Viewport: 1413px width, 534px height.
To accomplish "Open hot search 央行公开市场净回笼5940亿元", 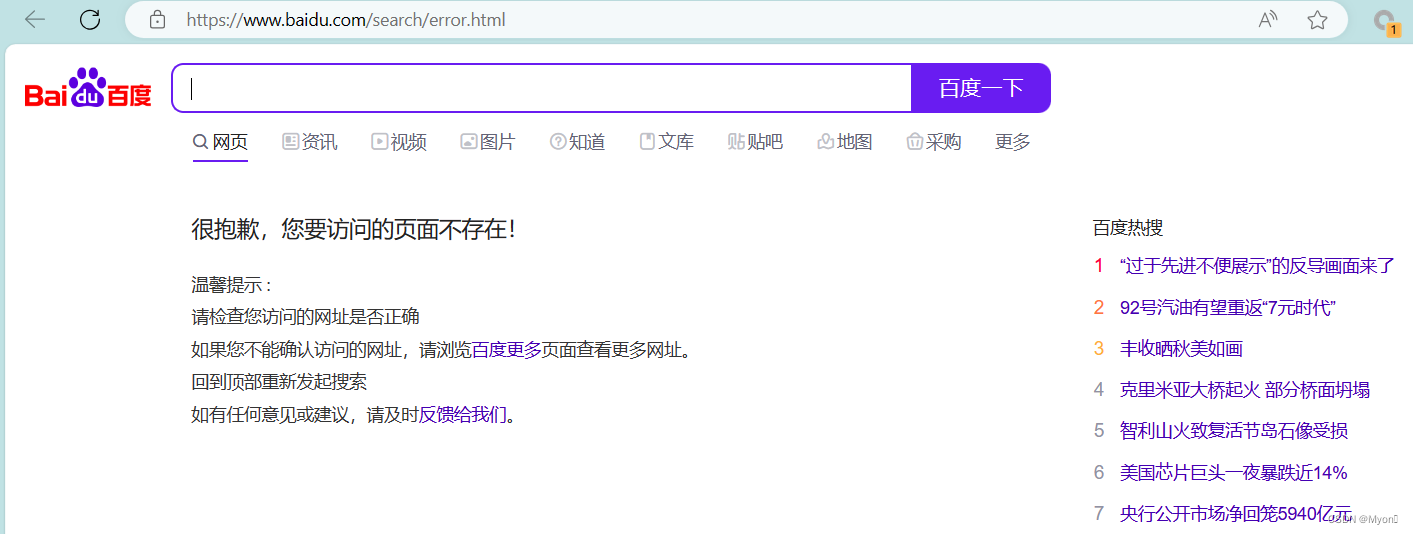I will pos(1236,514).
